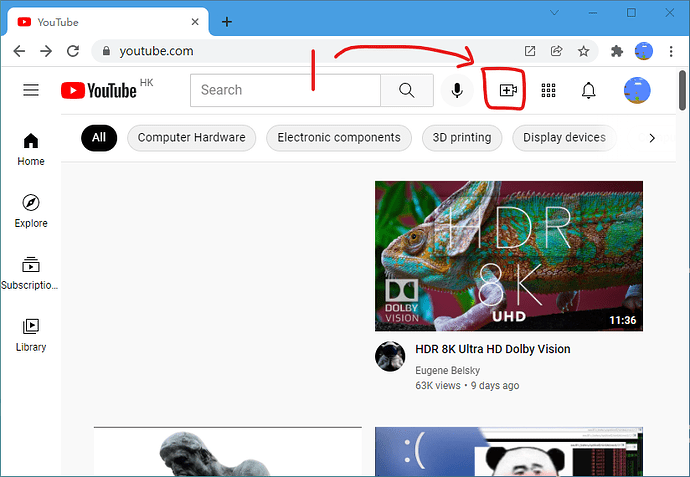Select the All filter chip
The height and width of the screenshot is (477, 690).
coord(99,138)
